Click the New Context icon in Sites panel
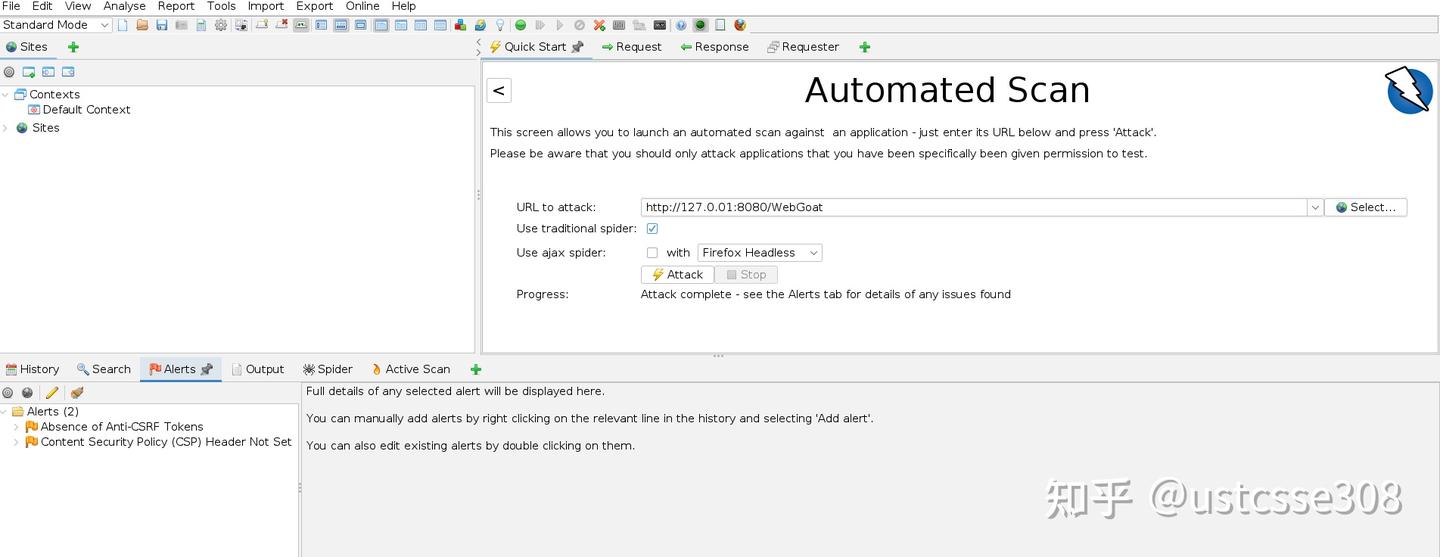 coord(29,72)
